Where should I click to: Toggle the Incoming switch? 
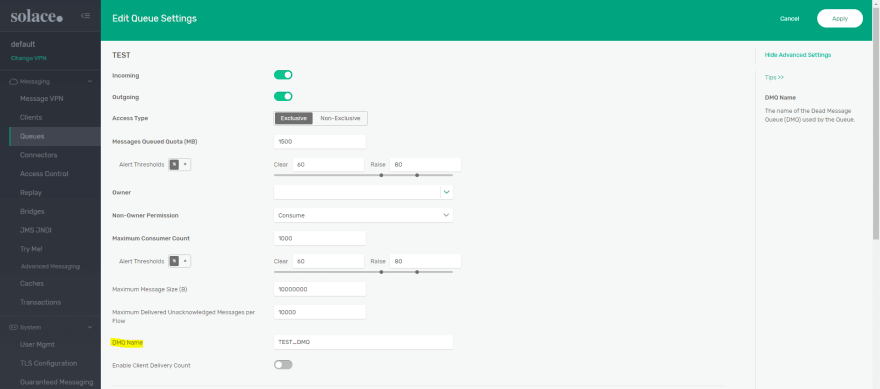283,75
